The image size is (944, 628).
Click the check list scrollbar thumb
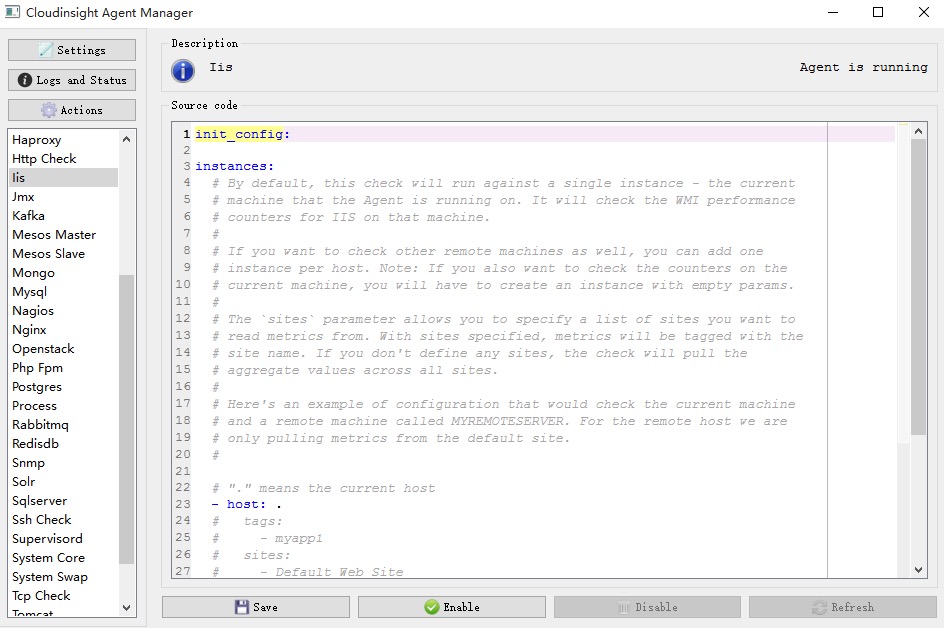coord(126,419)
